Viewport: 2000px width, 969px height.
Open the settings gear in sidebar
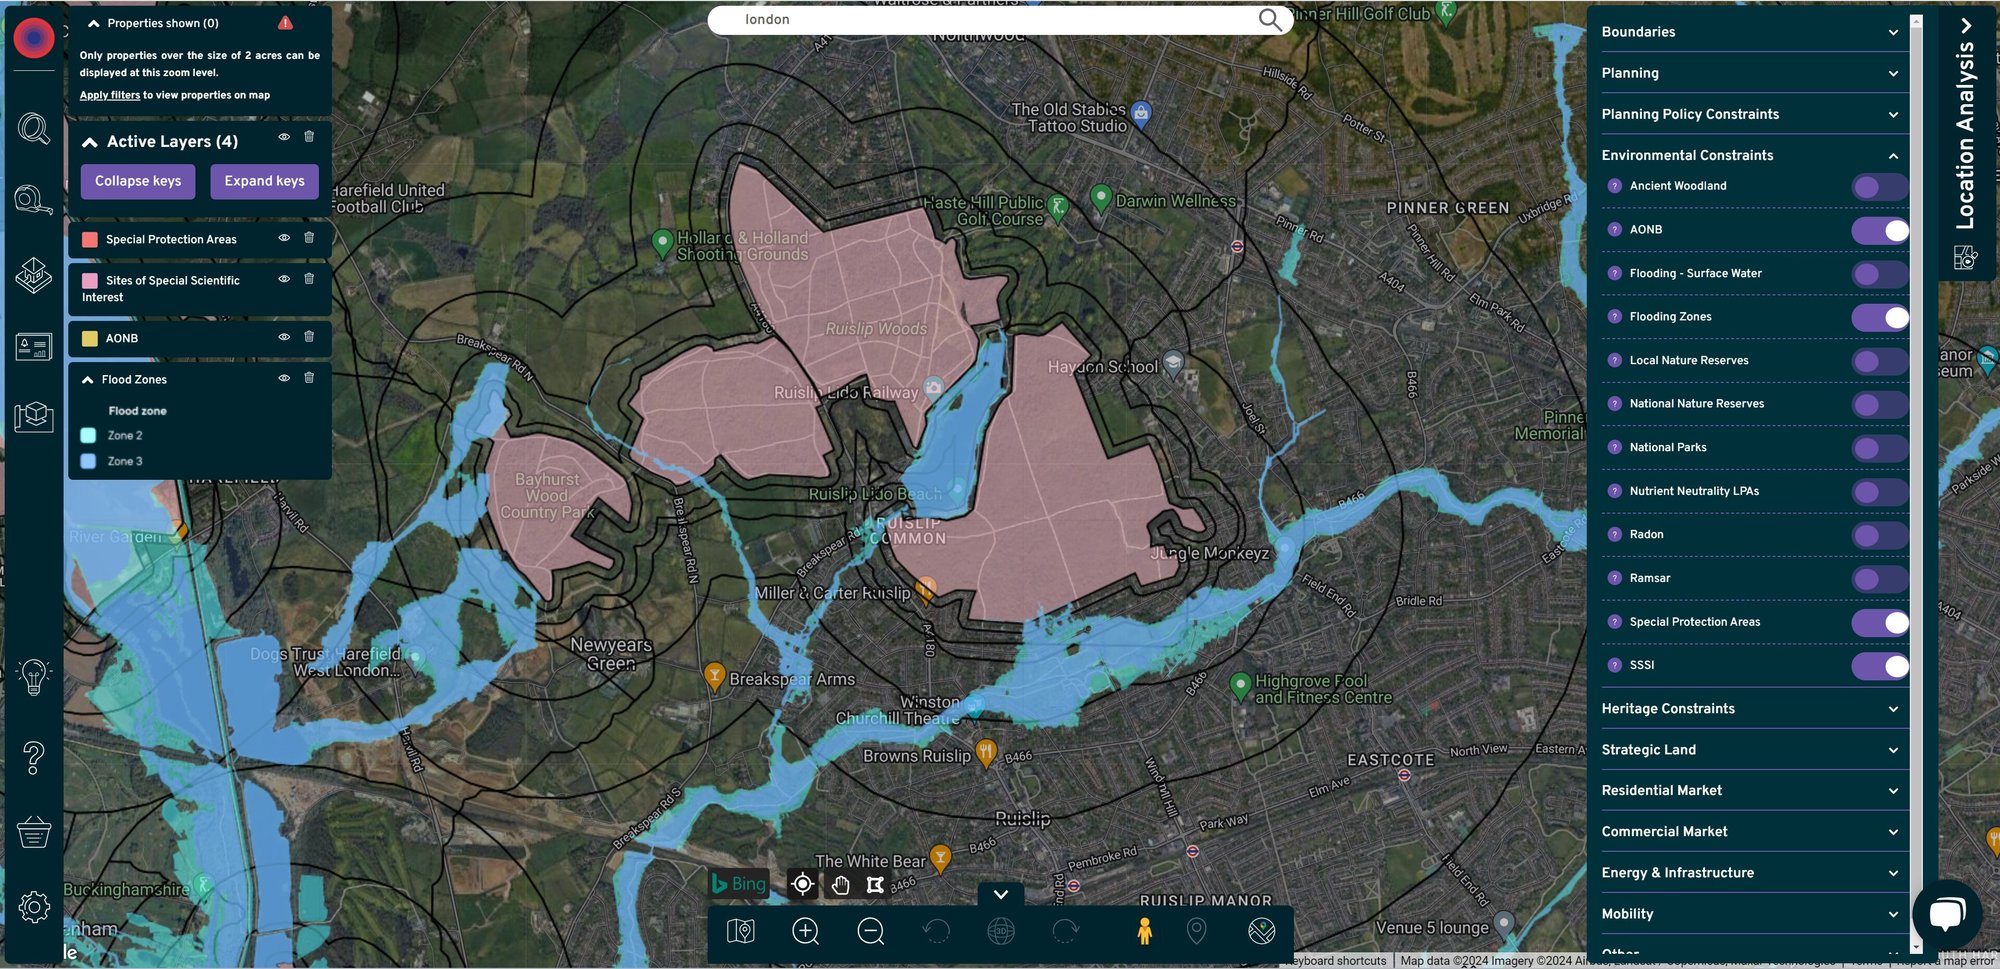33,907
